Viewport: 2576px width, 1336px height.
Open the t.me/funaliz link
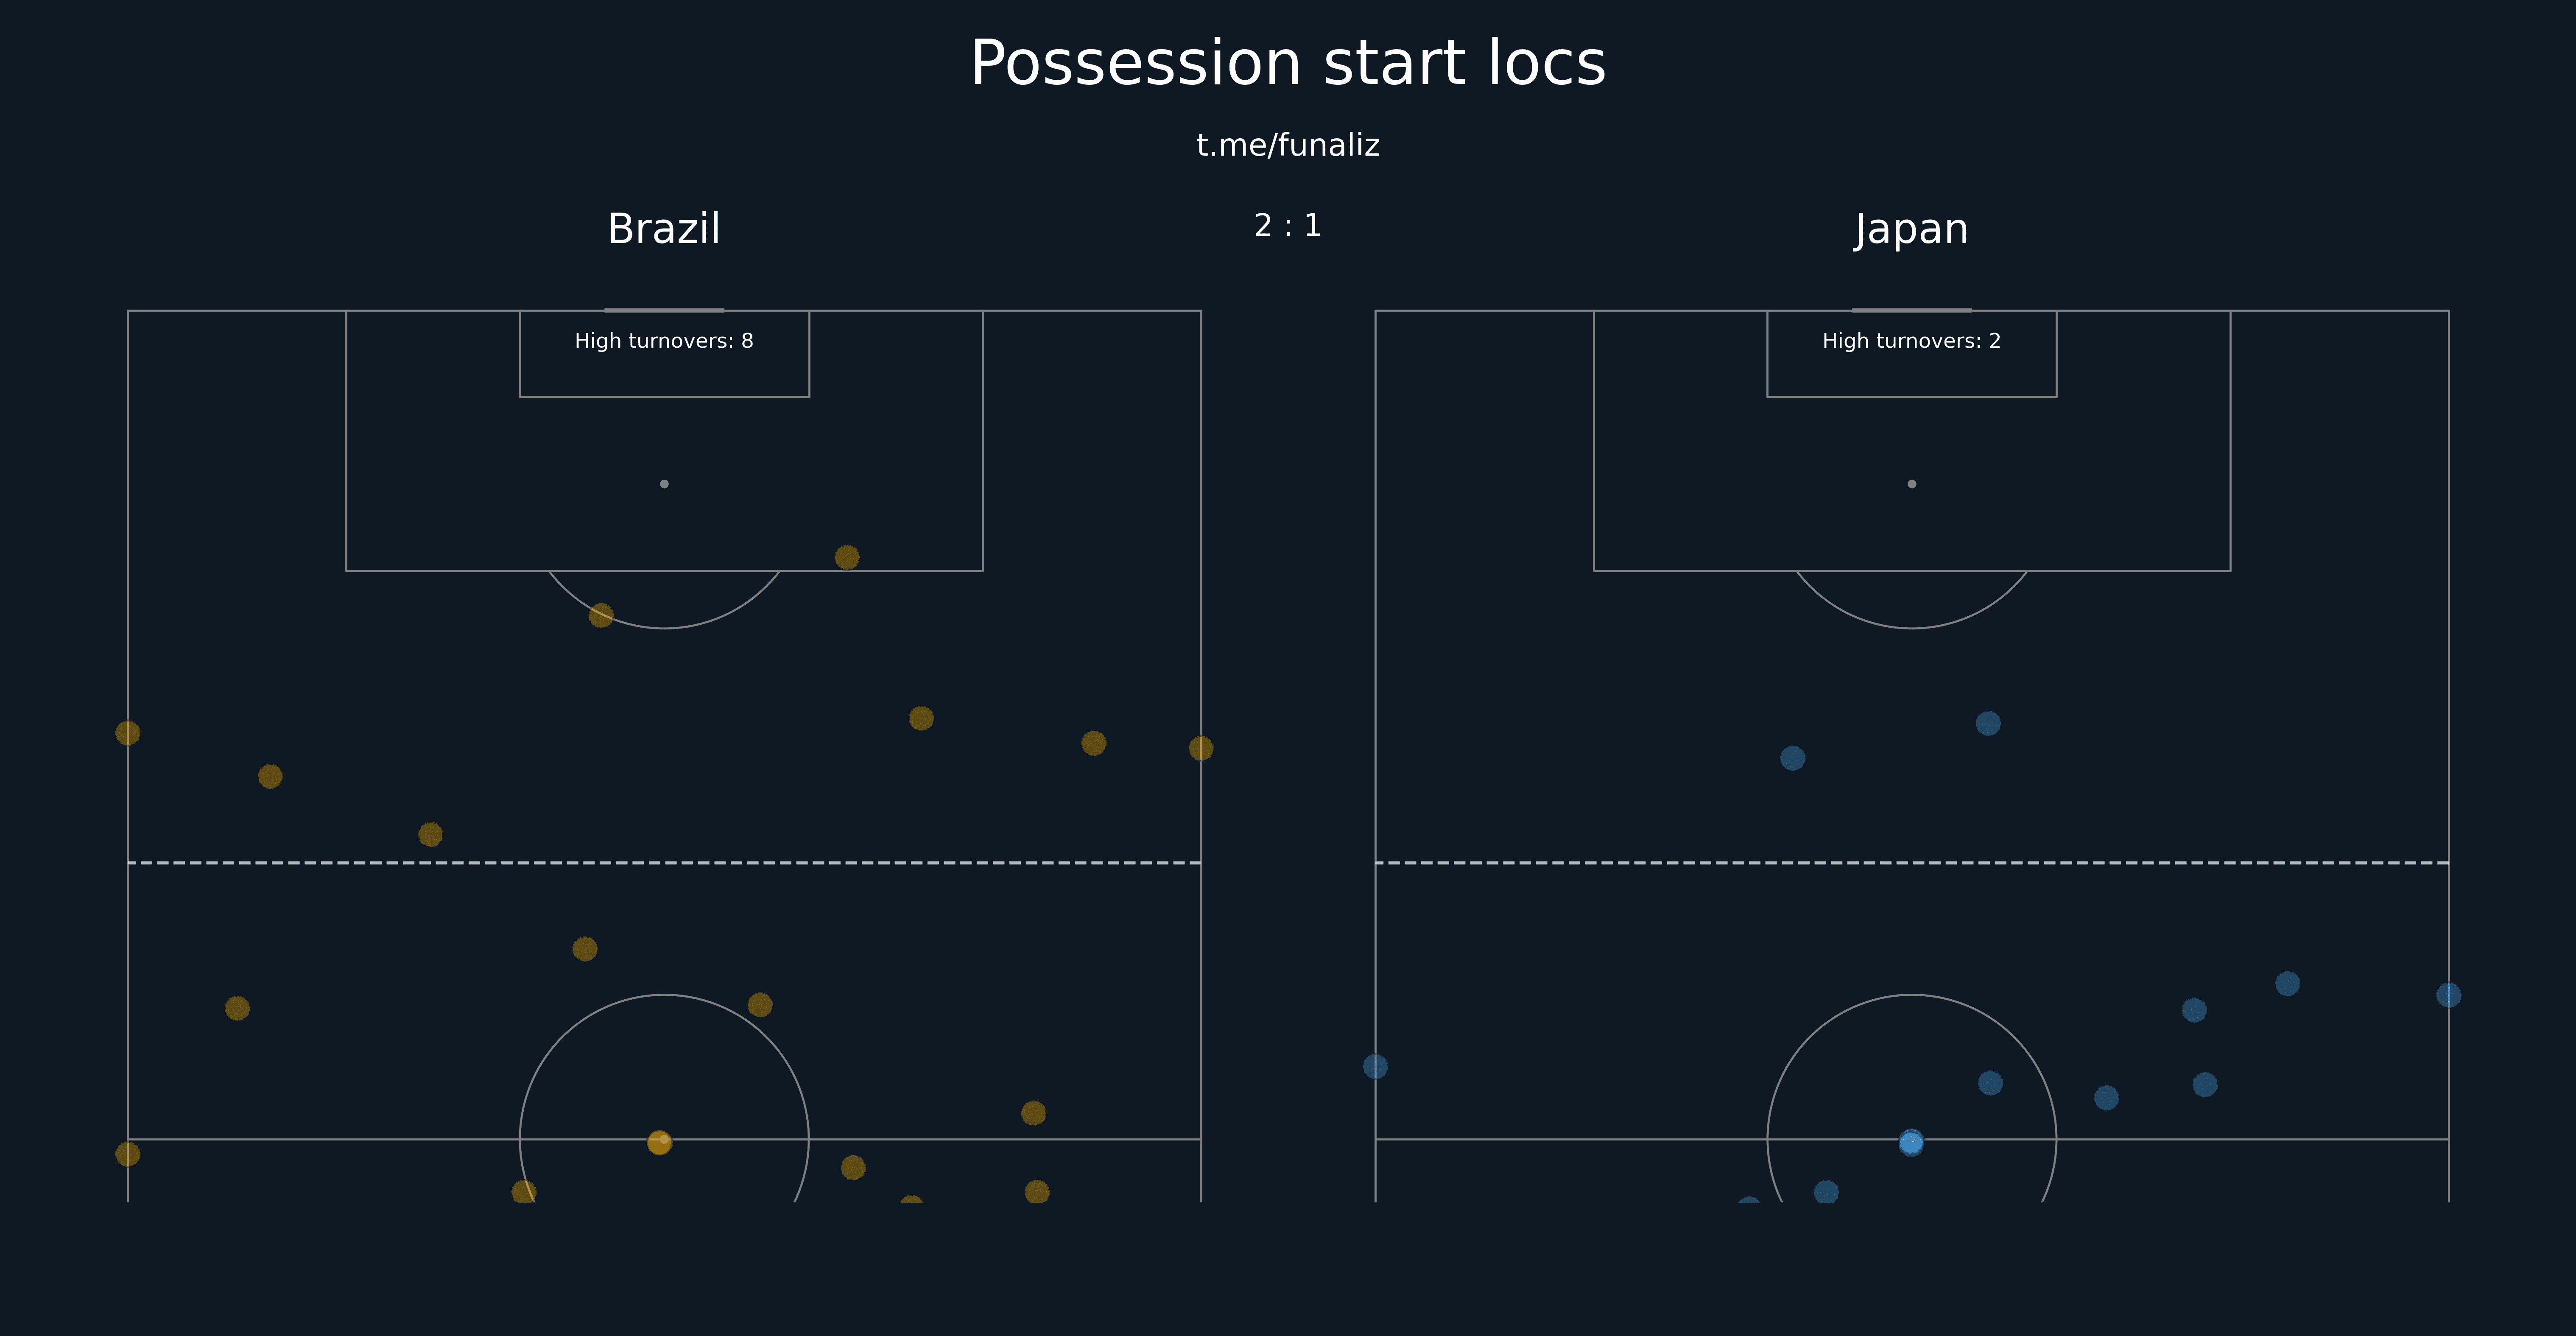(1288, 146)
